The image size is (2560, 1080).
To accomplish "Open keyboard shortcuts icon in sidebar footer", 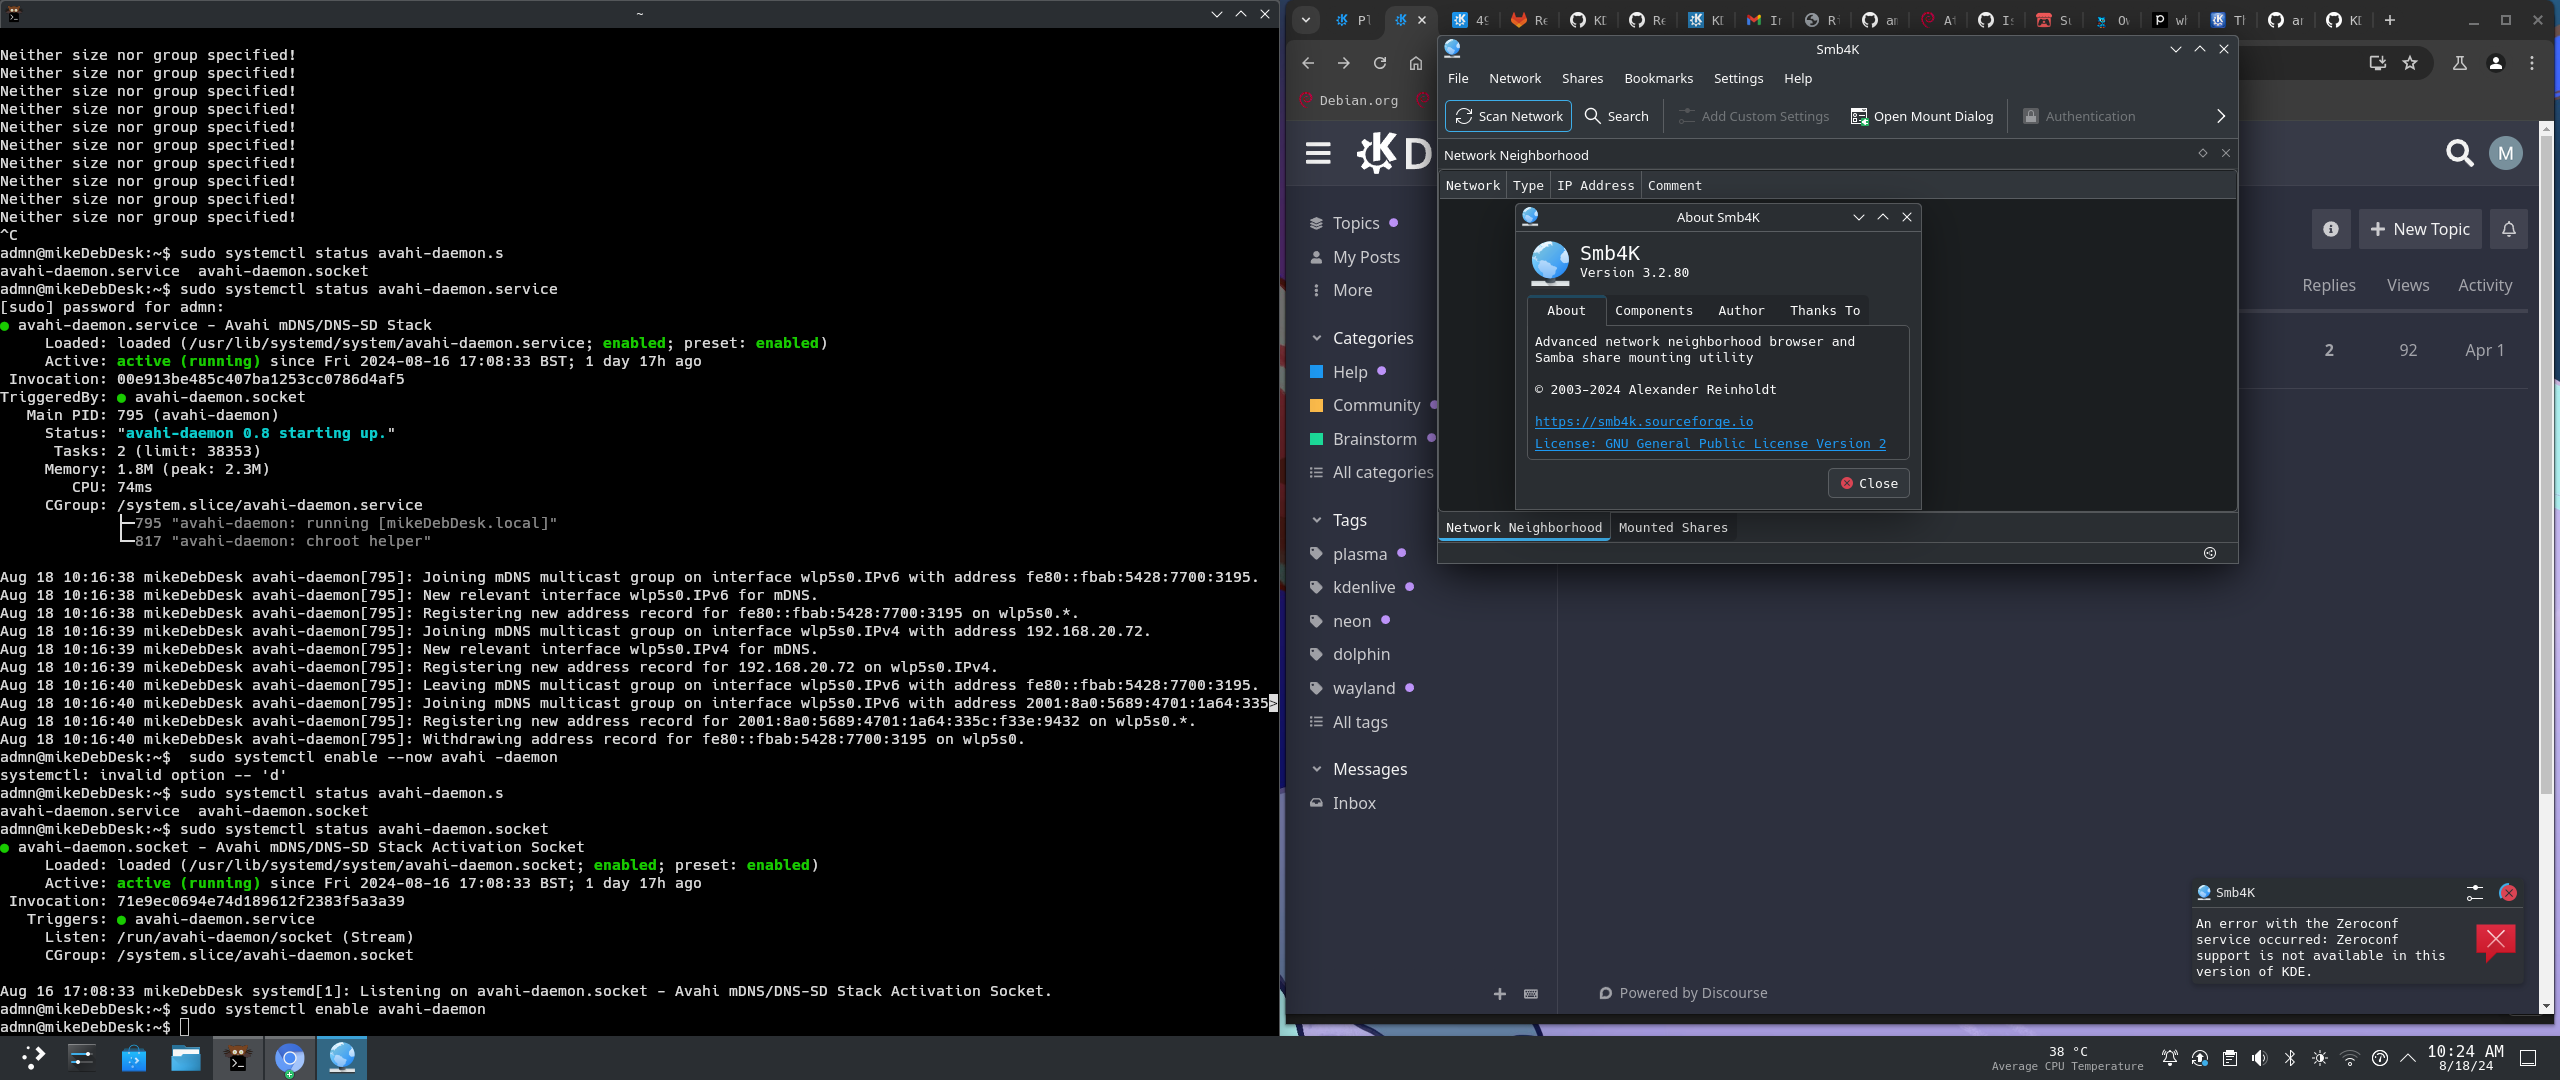I will click(x=1530, y=993).
